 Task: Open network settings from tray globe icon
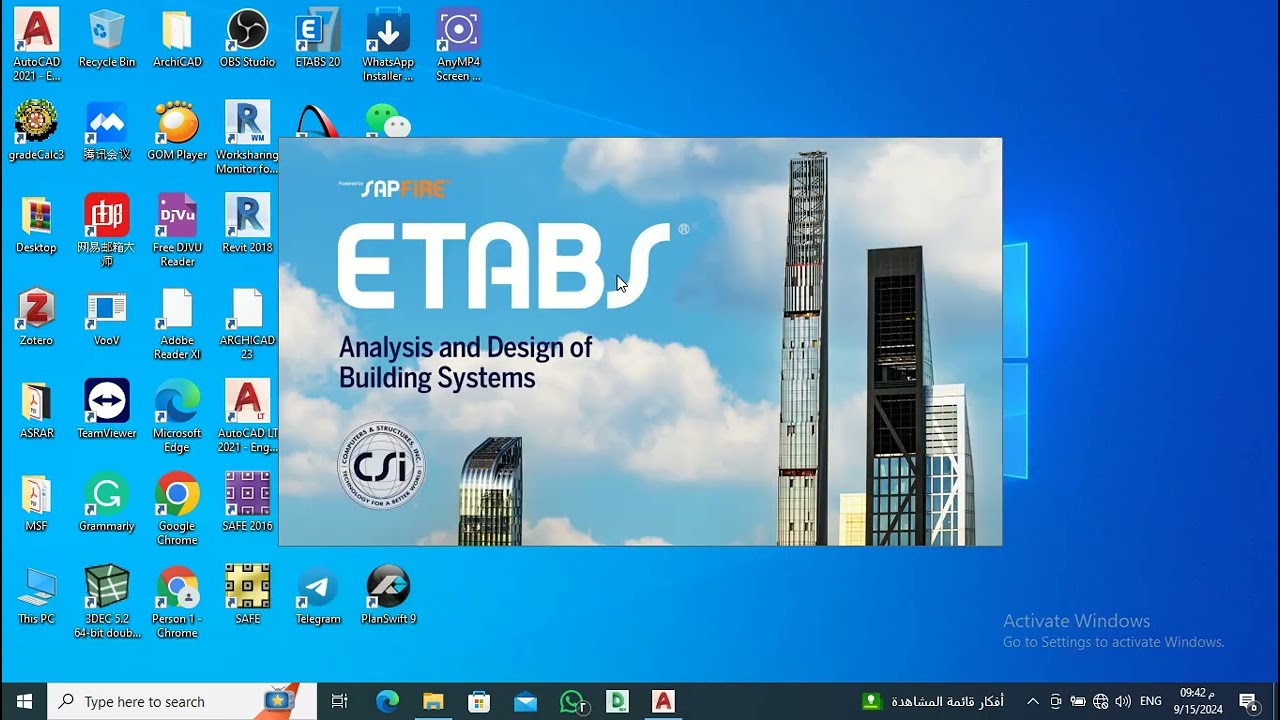(1101, 702)
